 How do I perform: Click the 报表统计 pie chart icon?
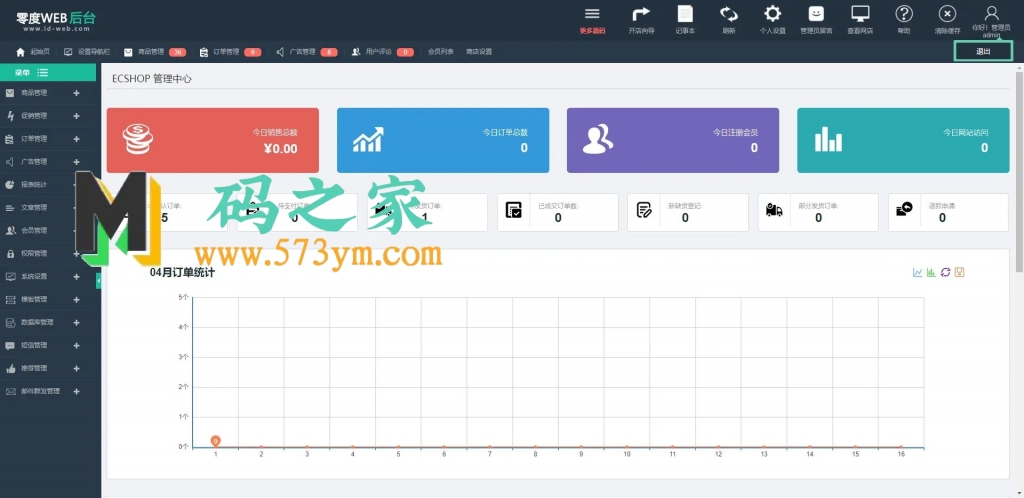pyautogui.click(x=10, y=185)
